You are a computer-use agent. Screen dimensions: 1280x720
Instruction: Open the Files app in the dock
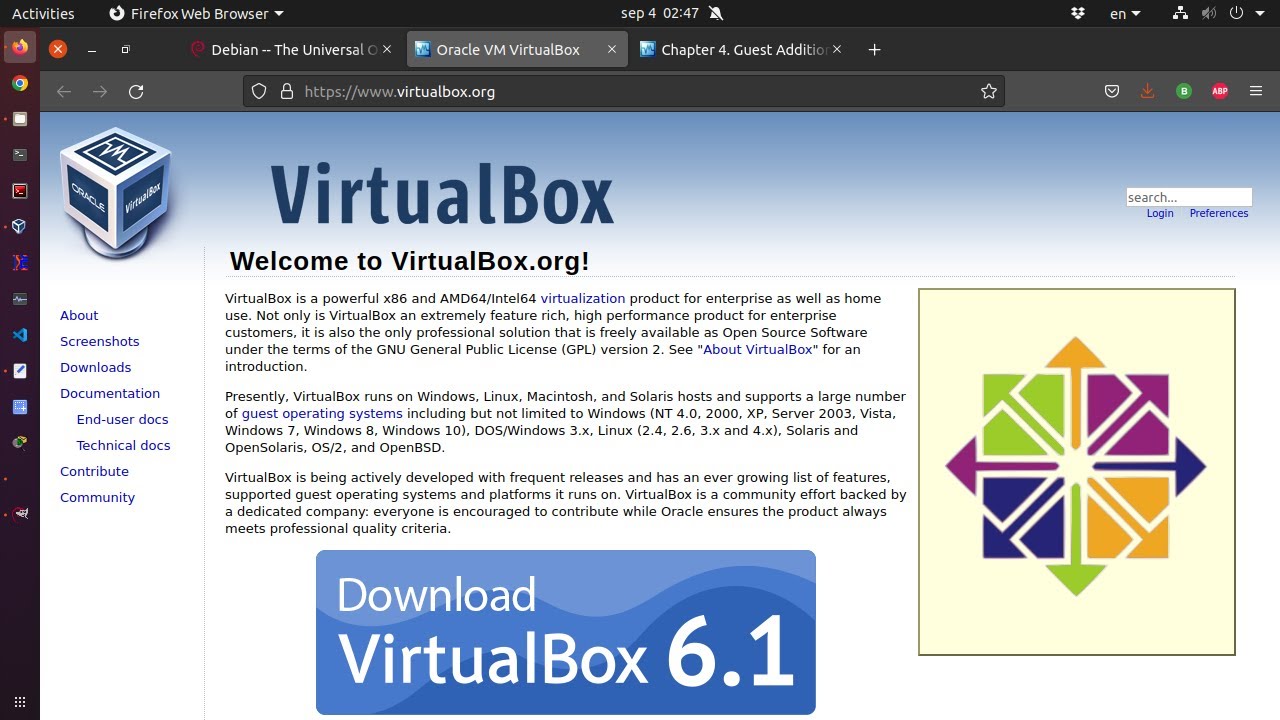coord(20,119)
